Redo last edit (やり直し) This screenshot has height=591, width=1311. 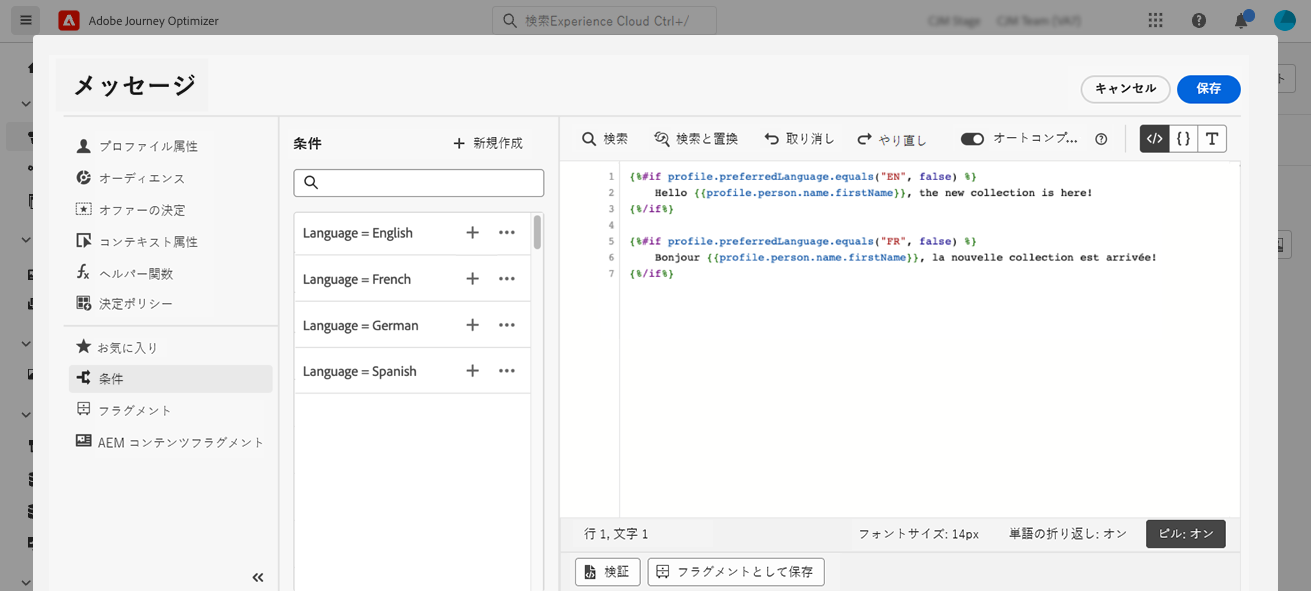click(892, 139)
